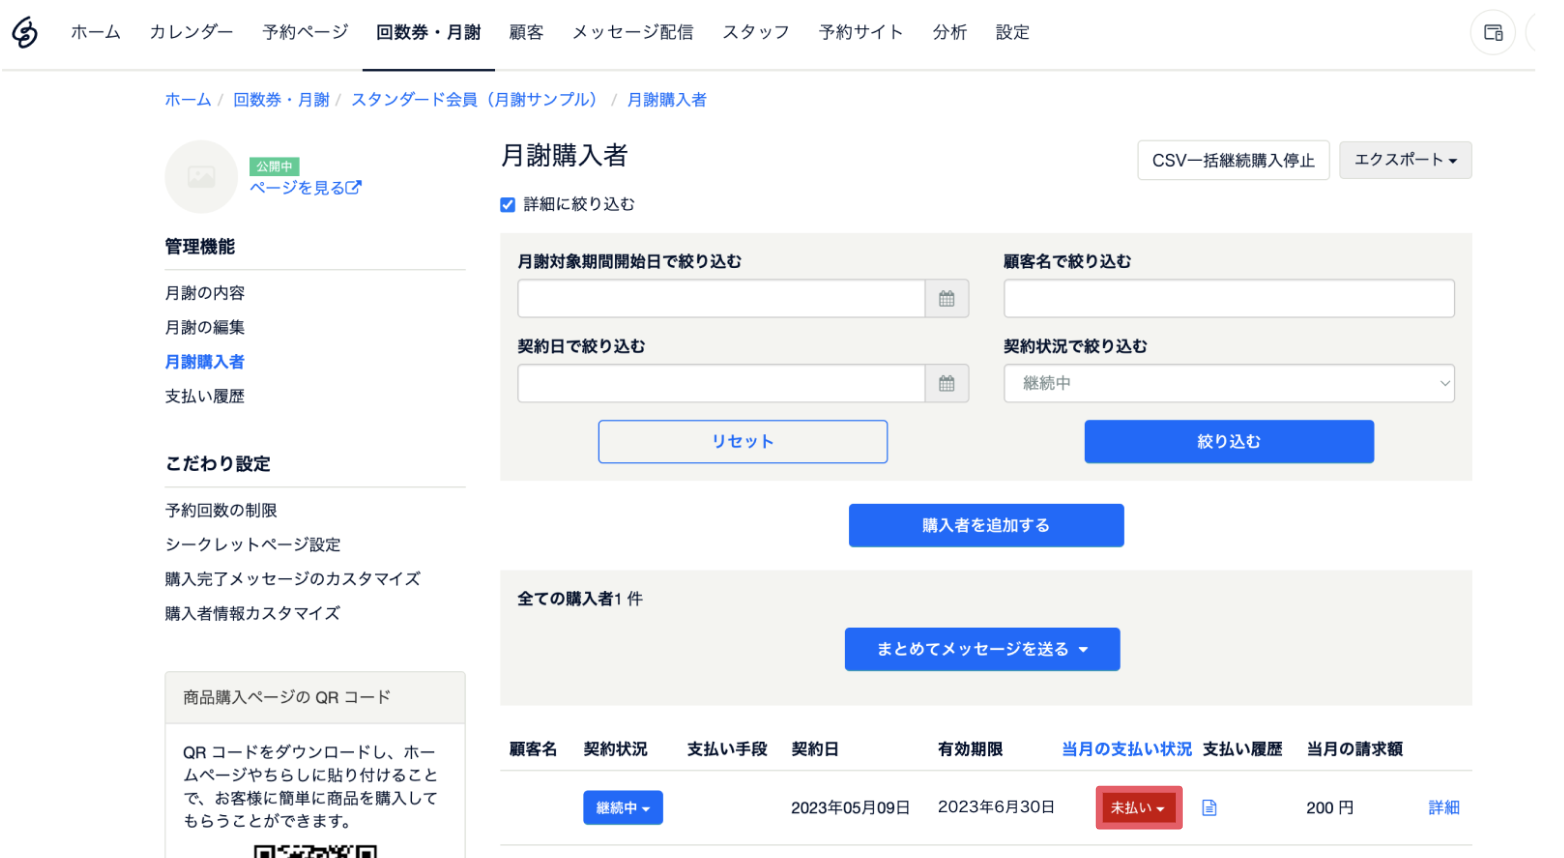Focus the 契約日で絞り込む date input field
This screenshot has height=858, width=1564.
tap(721, 384)
